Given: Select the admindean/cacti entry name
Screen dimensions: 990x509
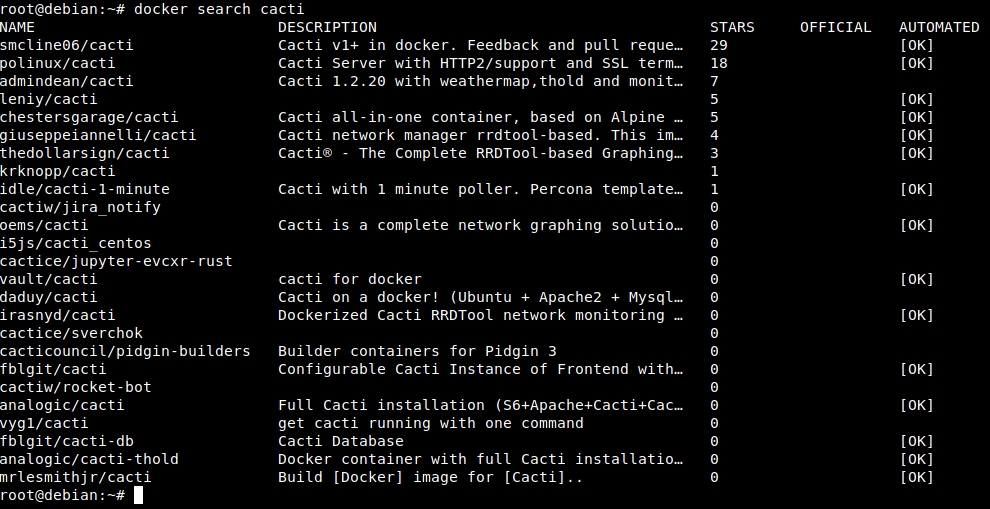Looking at the screenshot, I should click(x=66, y=81).
